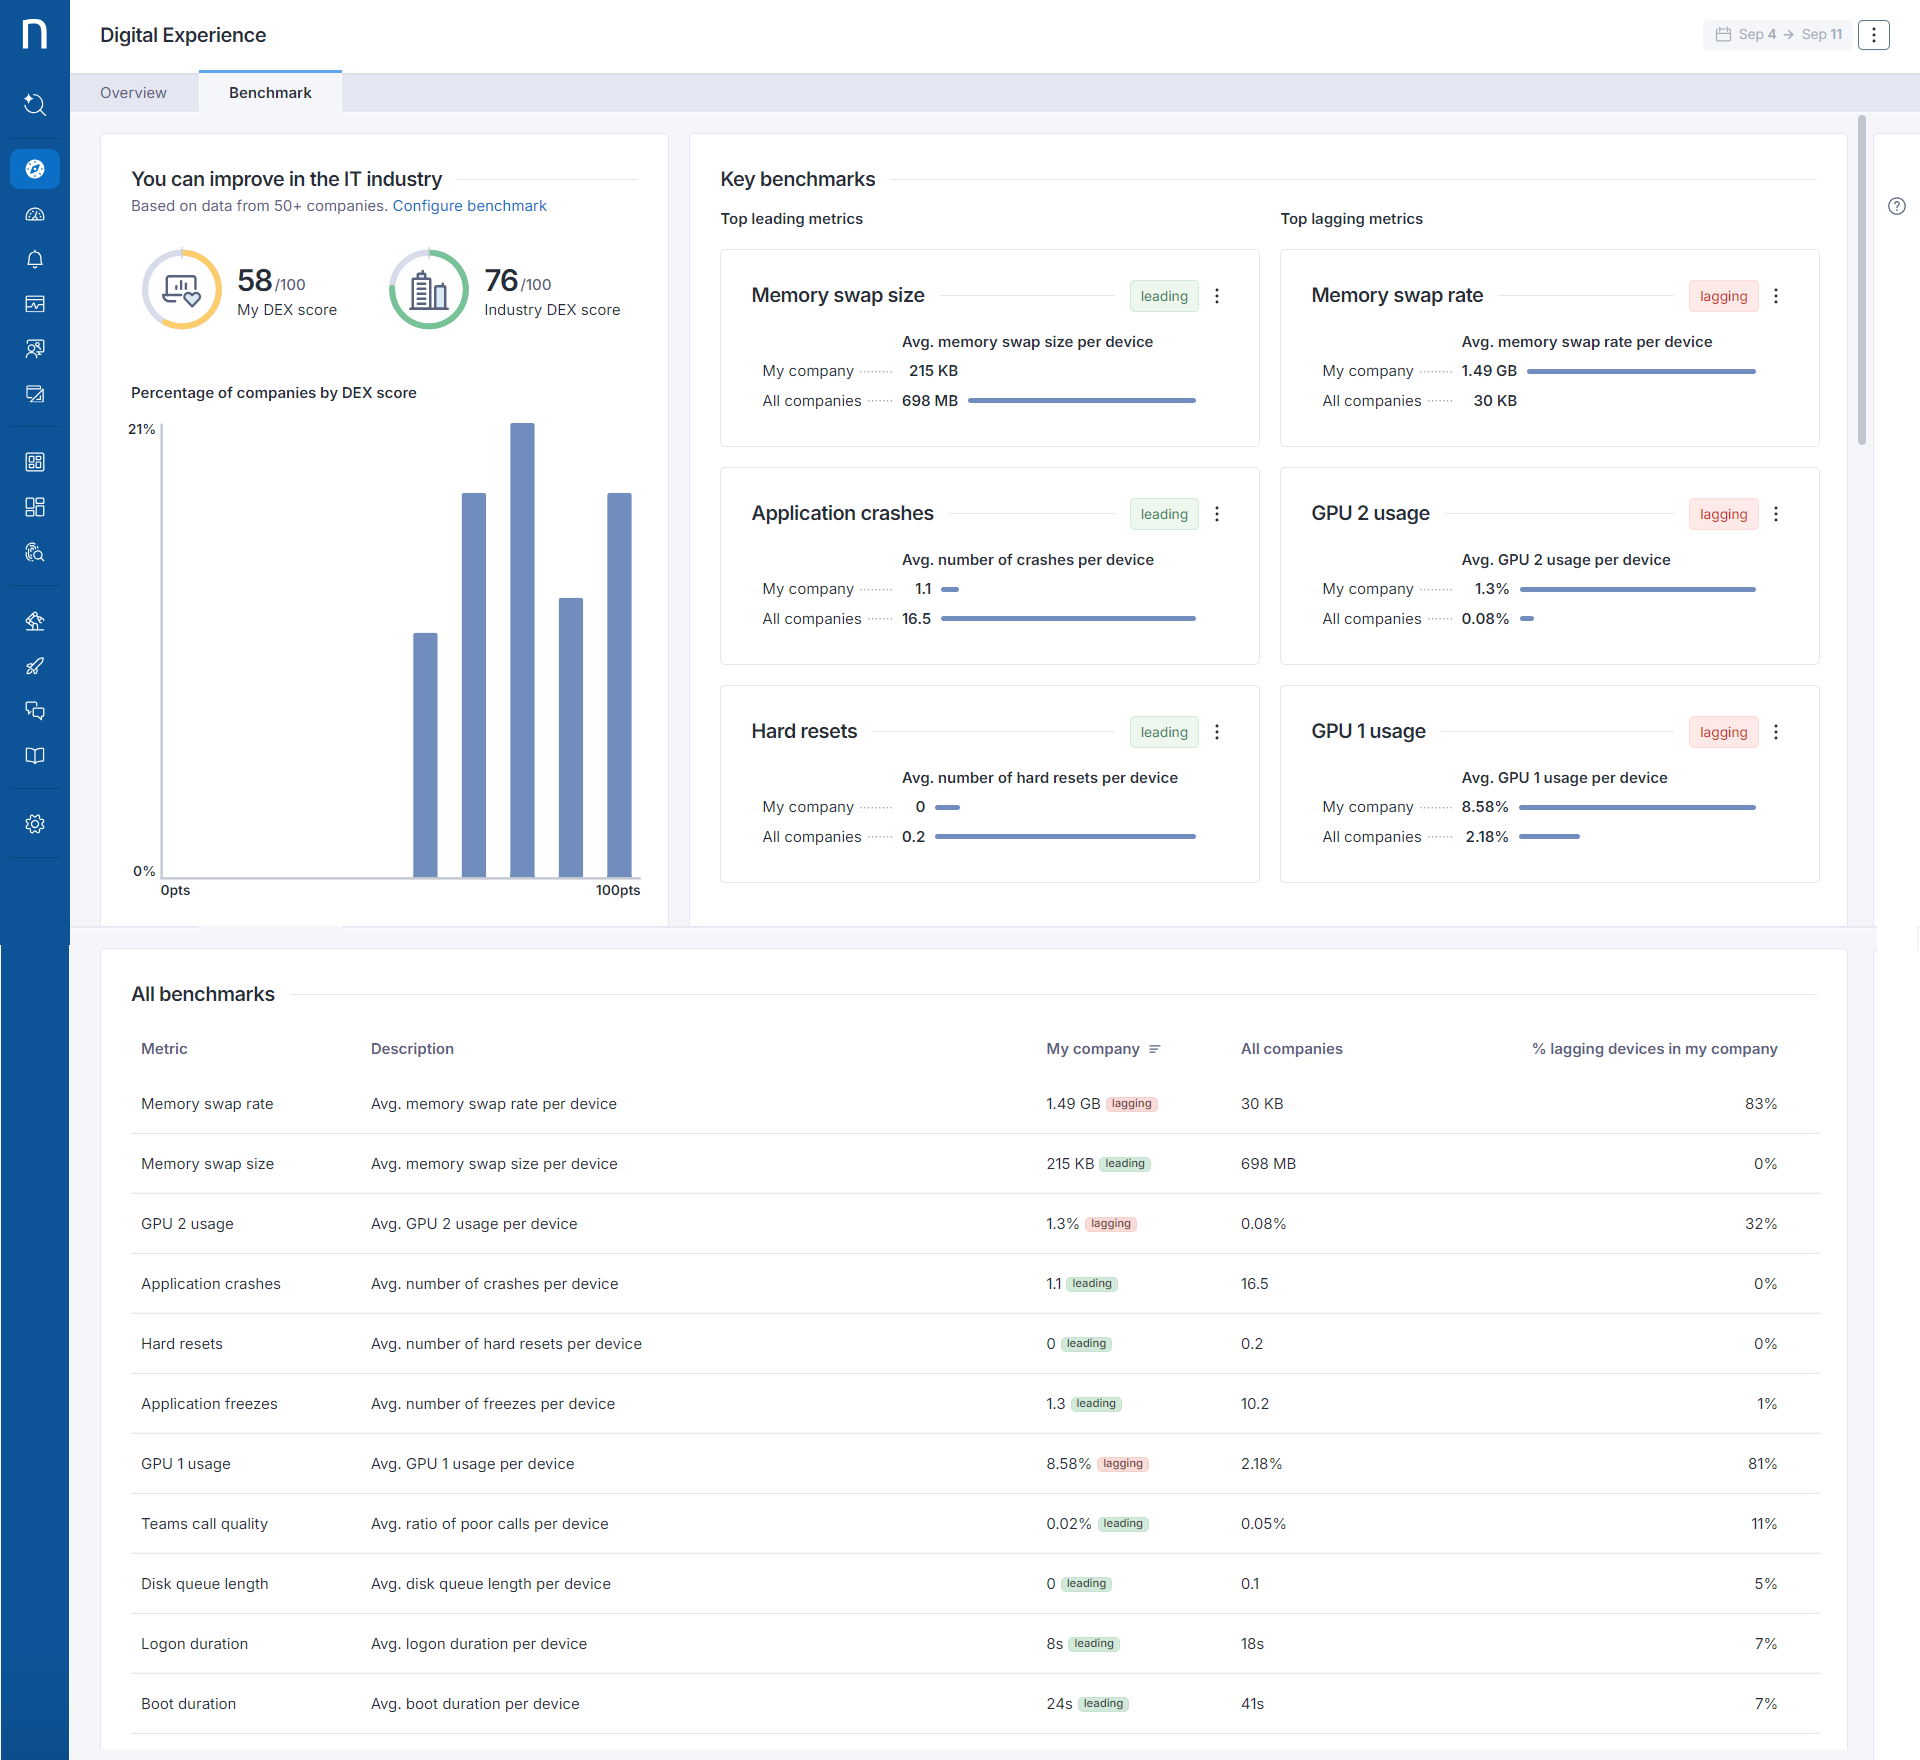
Task: Open the search icon in sidebar
Action: [x=35, y=104]
